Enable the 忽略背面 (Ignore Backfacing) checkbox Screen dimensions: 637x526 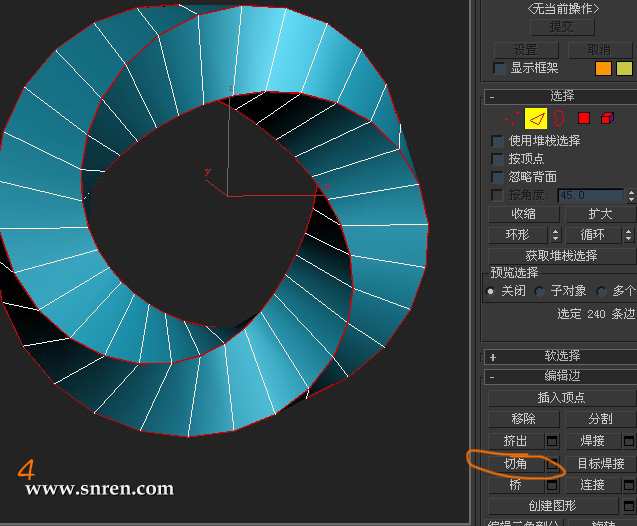(x=498, y=177)
